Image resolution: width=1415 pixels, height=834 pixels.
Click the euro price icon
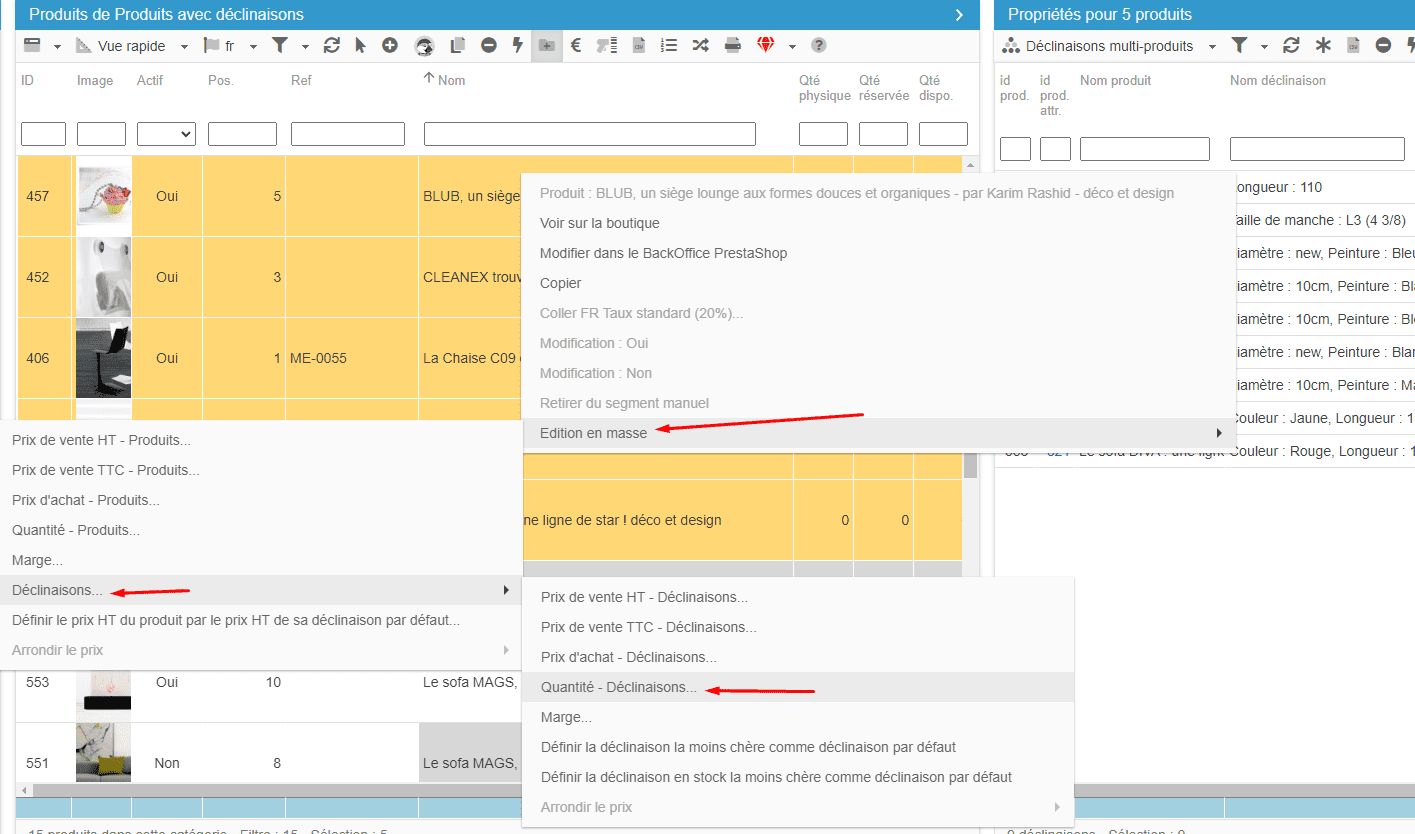[576, 46]
